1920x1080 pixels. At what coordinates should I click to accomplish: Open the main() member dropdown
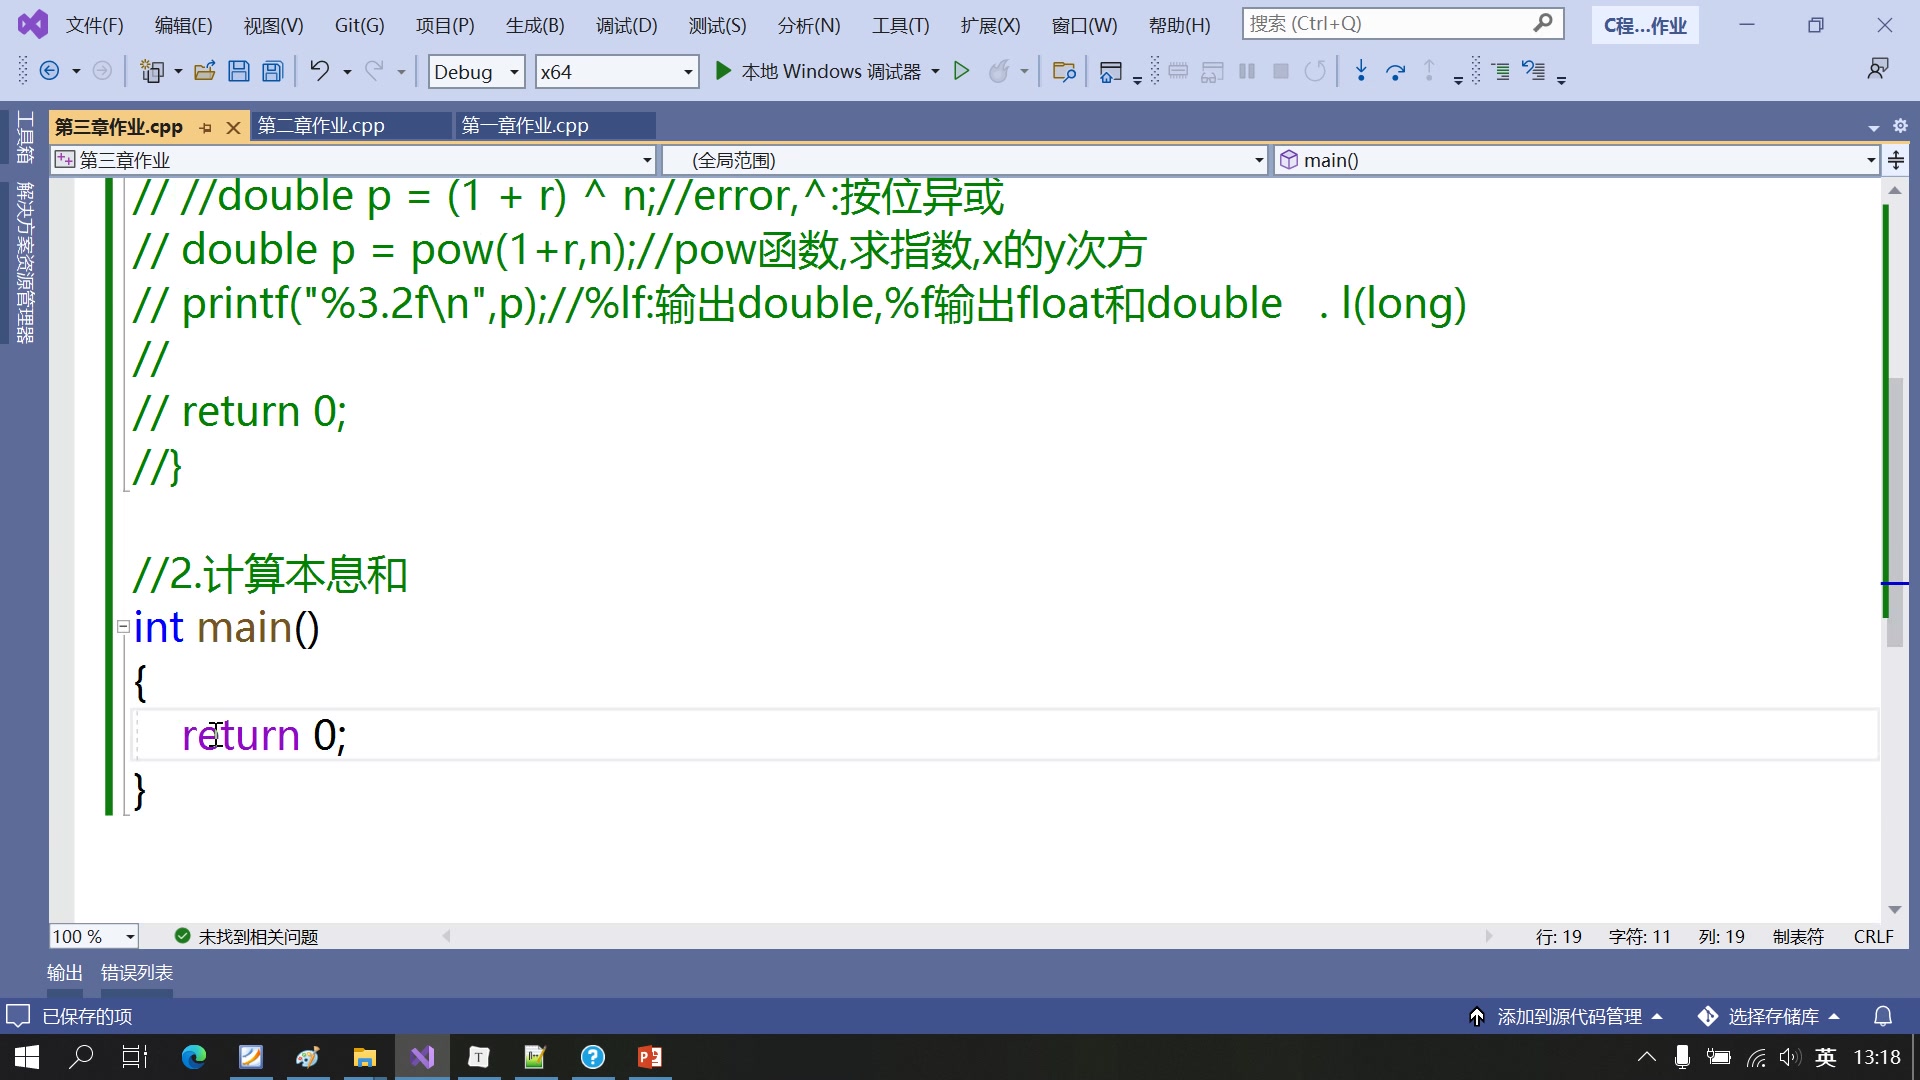point(1577,160)
